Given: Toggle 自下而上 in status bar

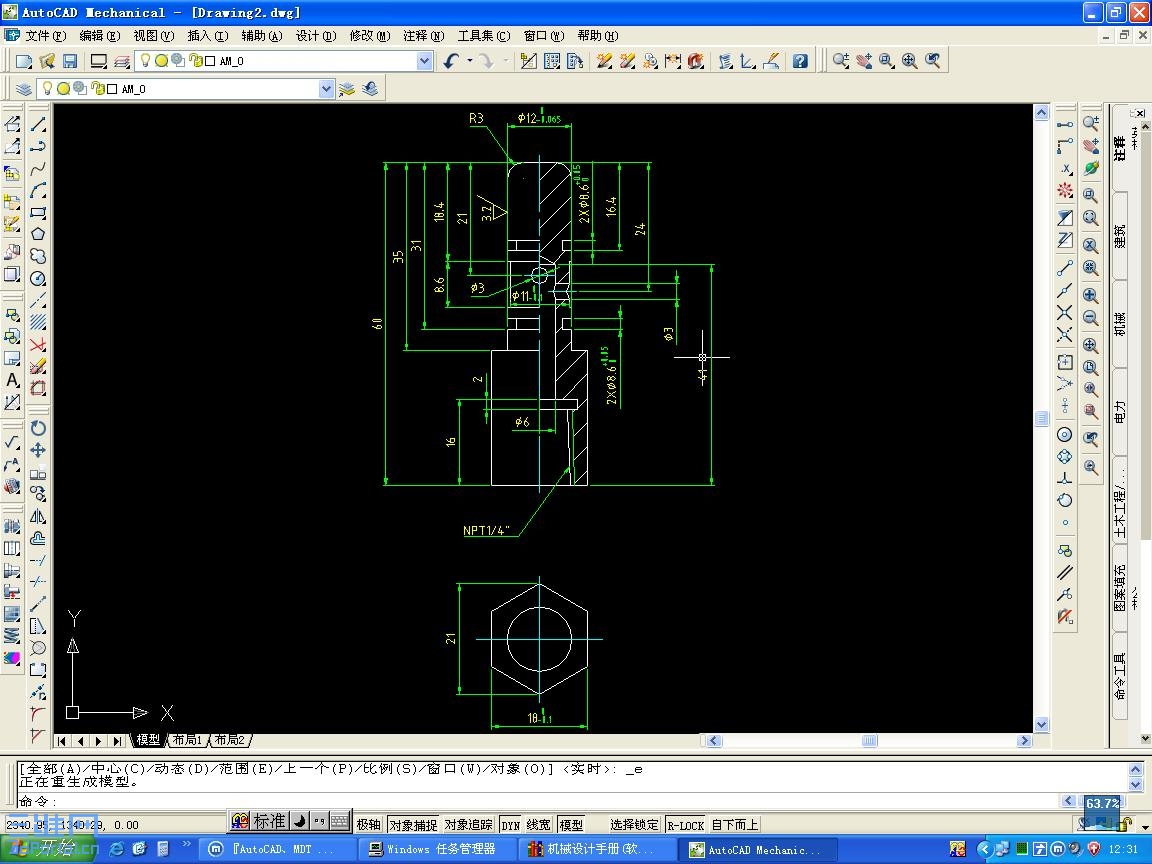Looking at the screenshot, I should point(735,825).
